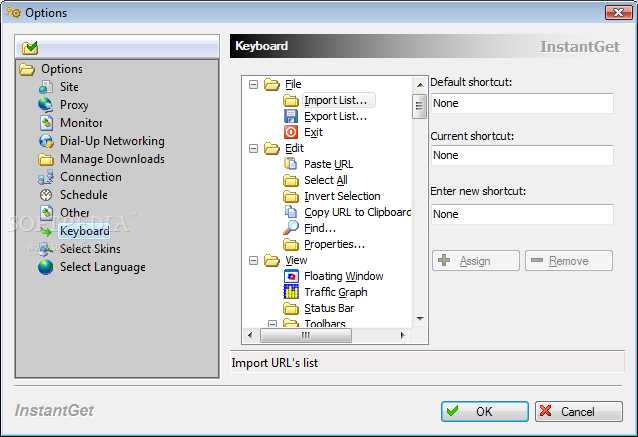The width and height of the screenshot is (638, 437).
Task: Click the Status Bar folder icon
Action: 291,308
